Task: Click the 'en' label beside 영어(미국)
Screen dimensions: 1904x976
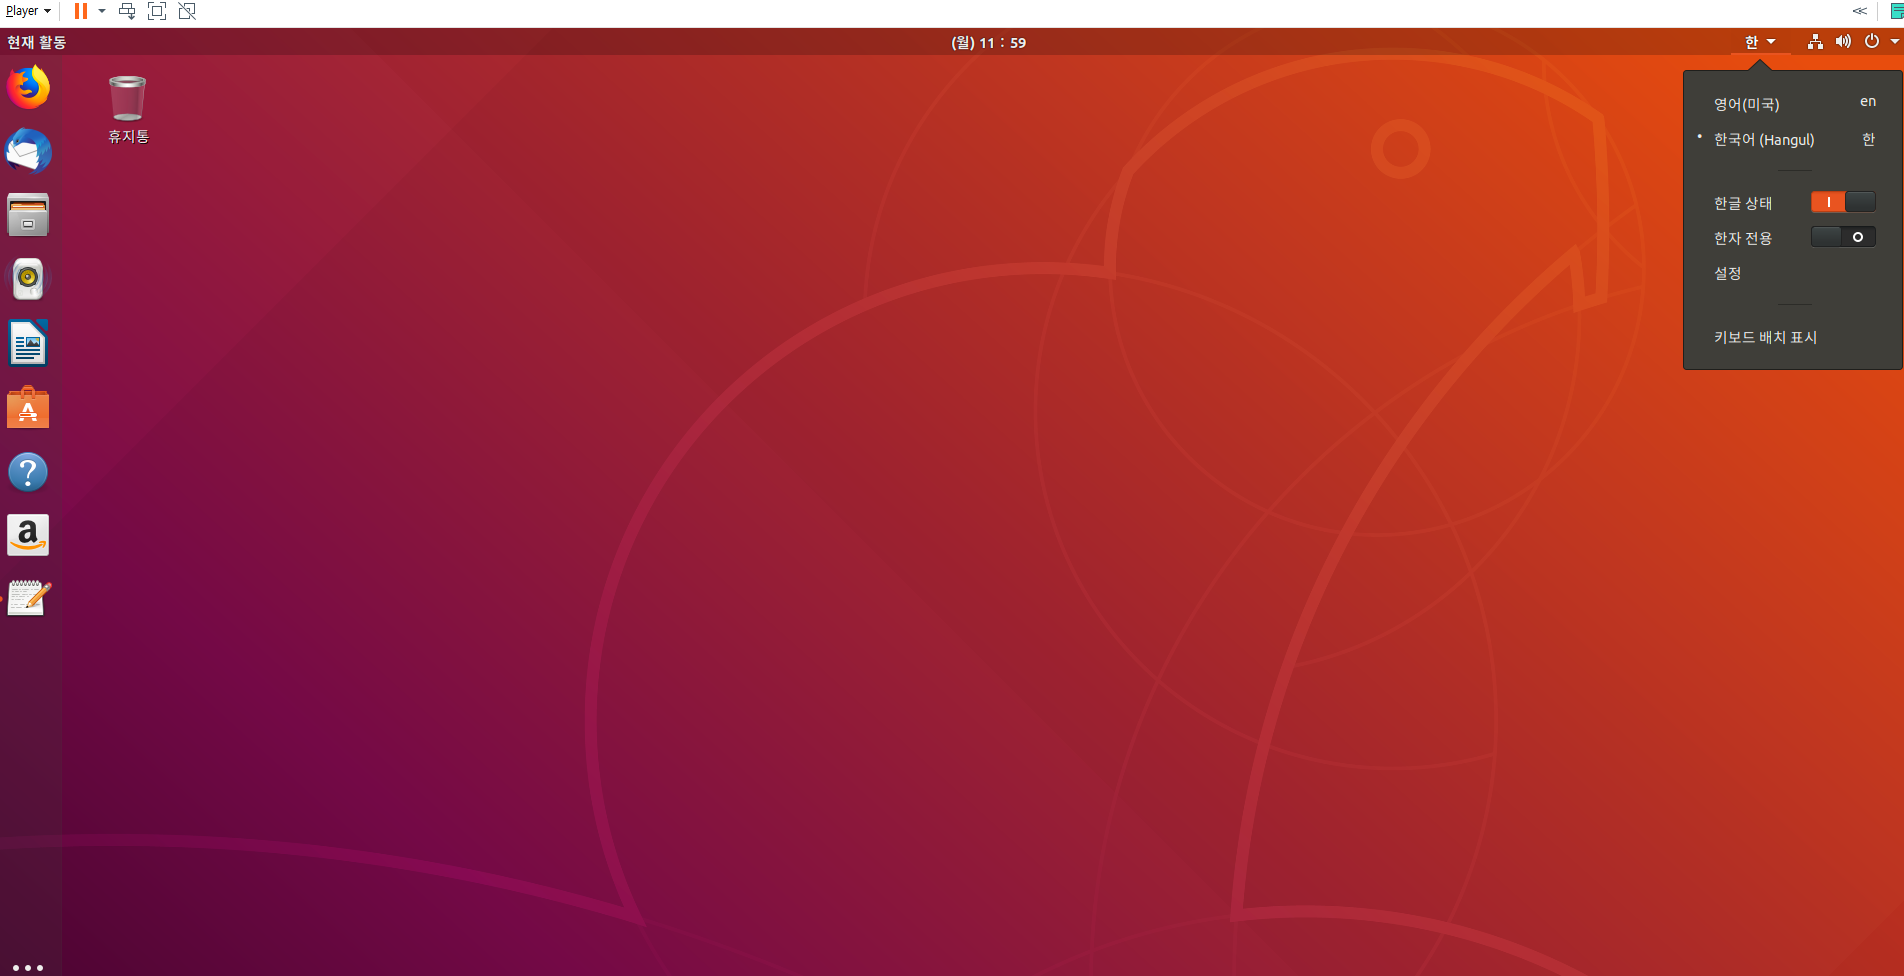Action: [1868, 102]
